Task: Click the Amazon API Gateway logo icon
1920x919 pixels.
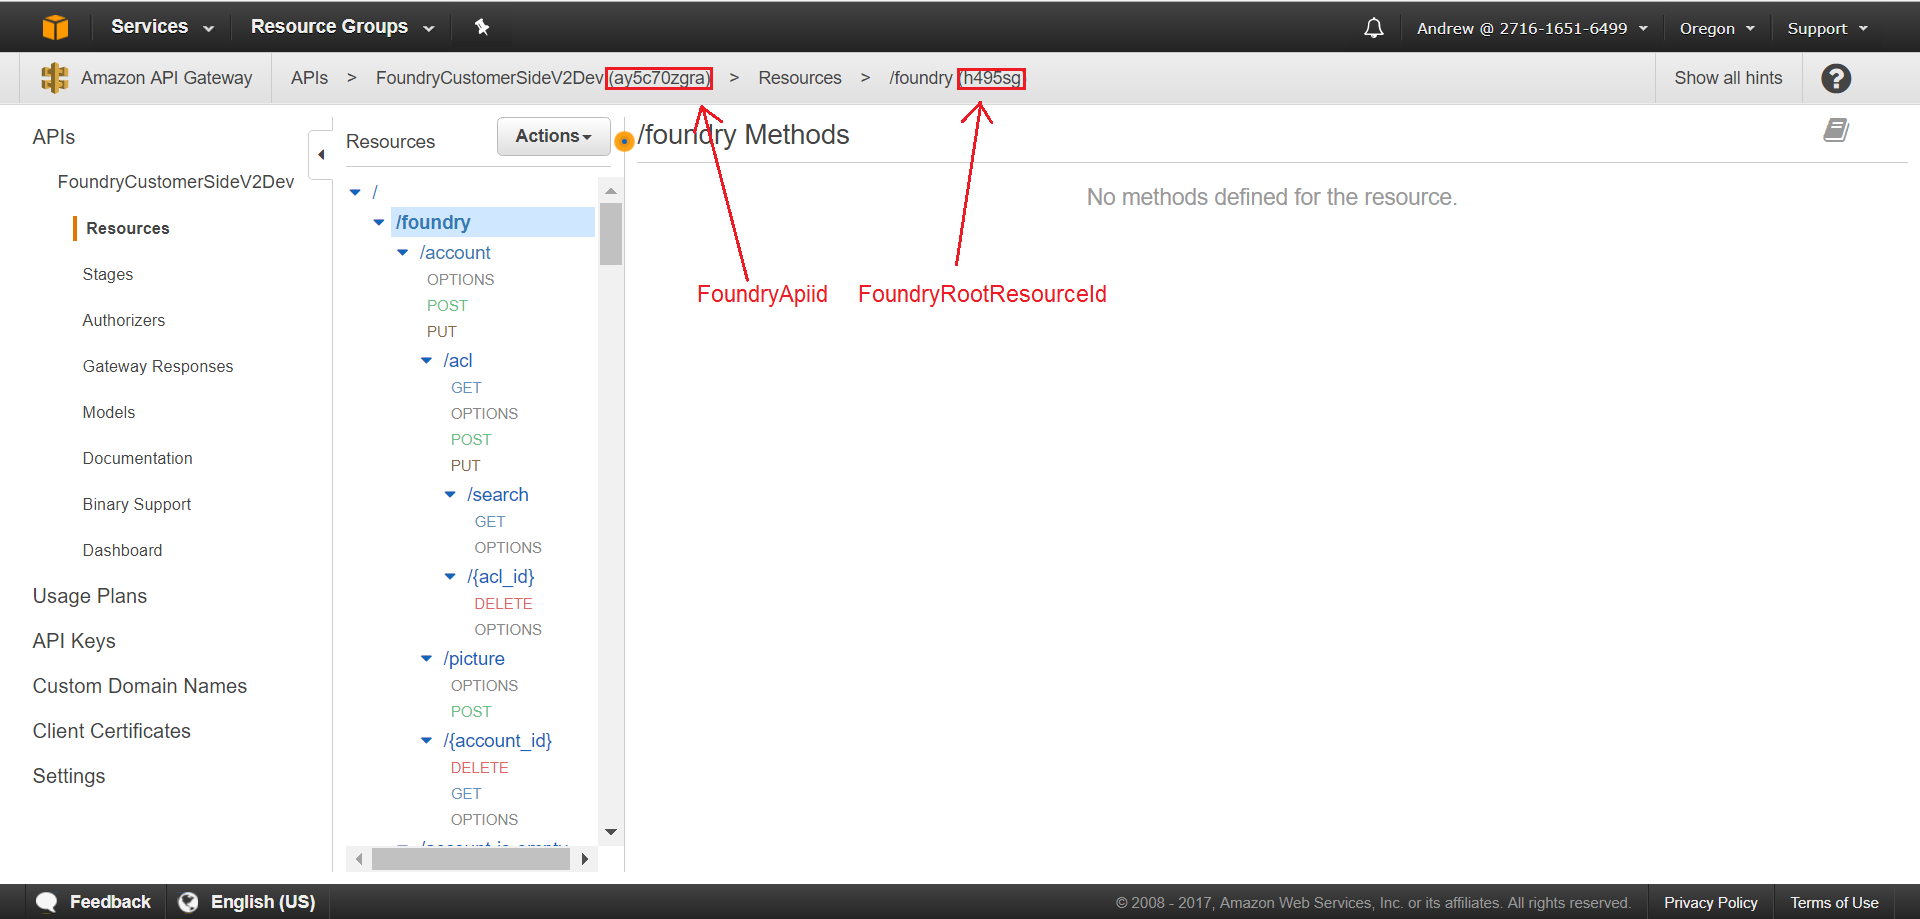Action: (54, 78)
